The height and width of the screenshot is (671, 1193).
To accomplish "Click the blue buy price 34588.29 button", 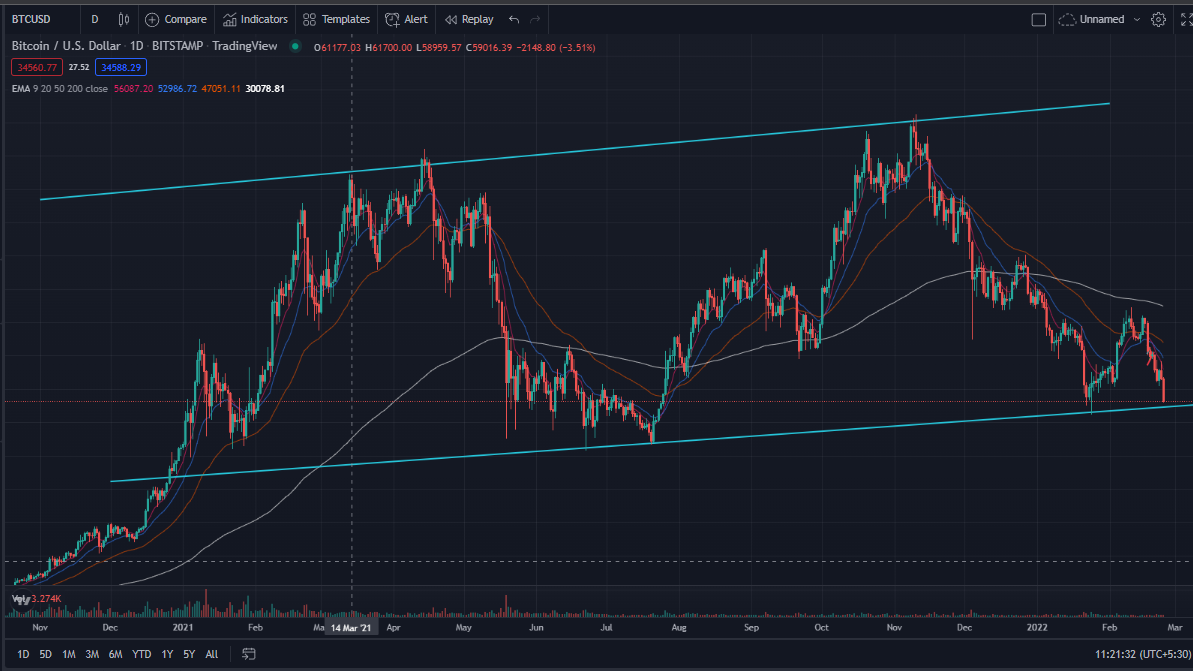I will (121, 67).
